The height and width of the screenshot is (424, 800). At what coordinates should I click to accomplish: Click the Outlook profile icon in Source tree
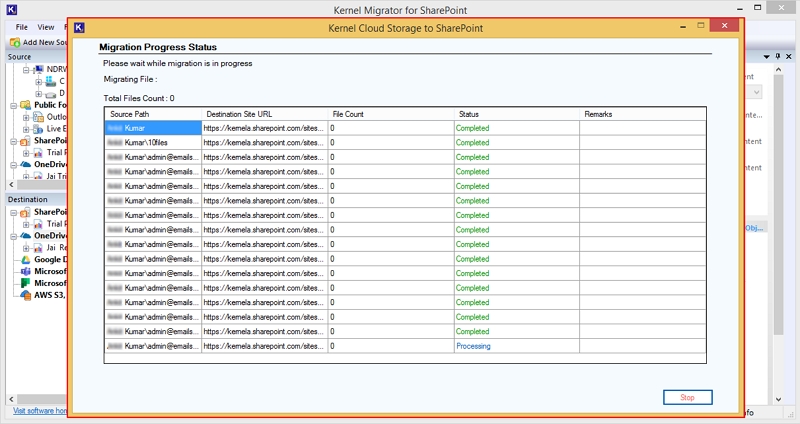pyautogui.click(x=38, y=117)
